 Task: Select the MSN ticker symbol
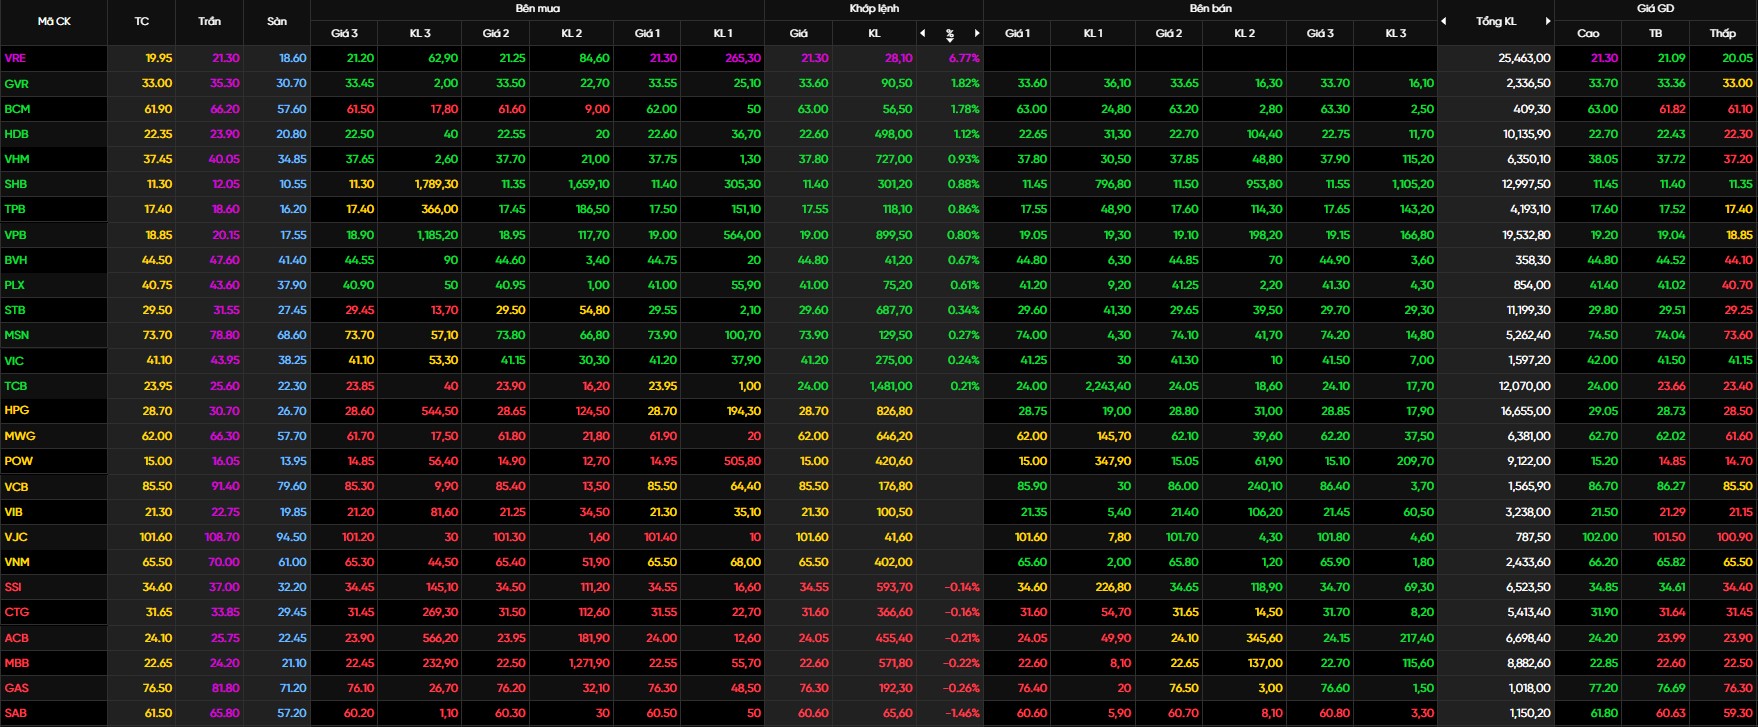click(17, 335)
